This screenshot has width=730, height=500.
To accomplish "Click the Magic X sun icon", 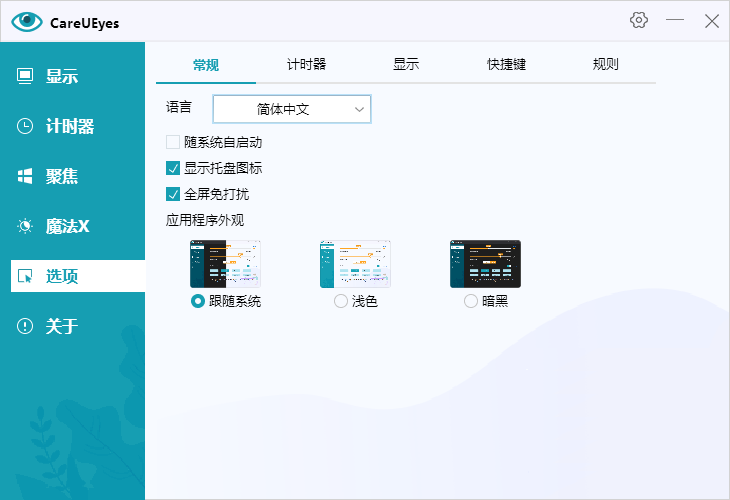I will (x=26, y=226).
